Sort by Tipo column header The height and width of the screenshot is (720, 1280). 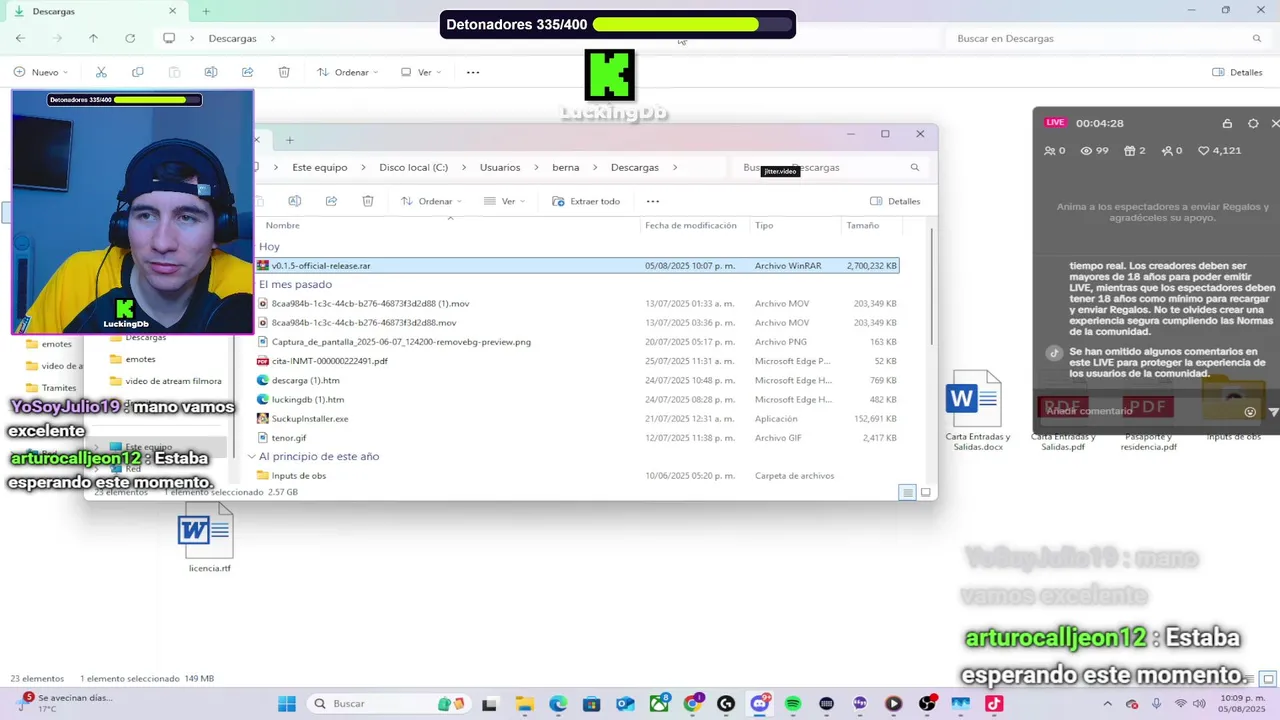pyautogui.click(x=764, y=226)
